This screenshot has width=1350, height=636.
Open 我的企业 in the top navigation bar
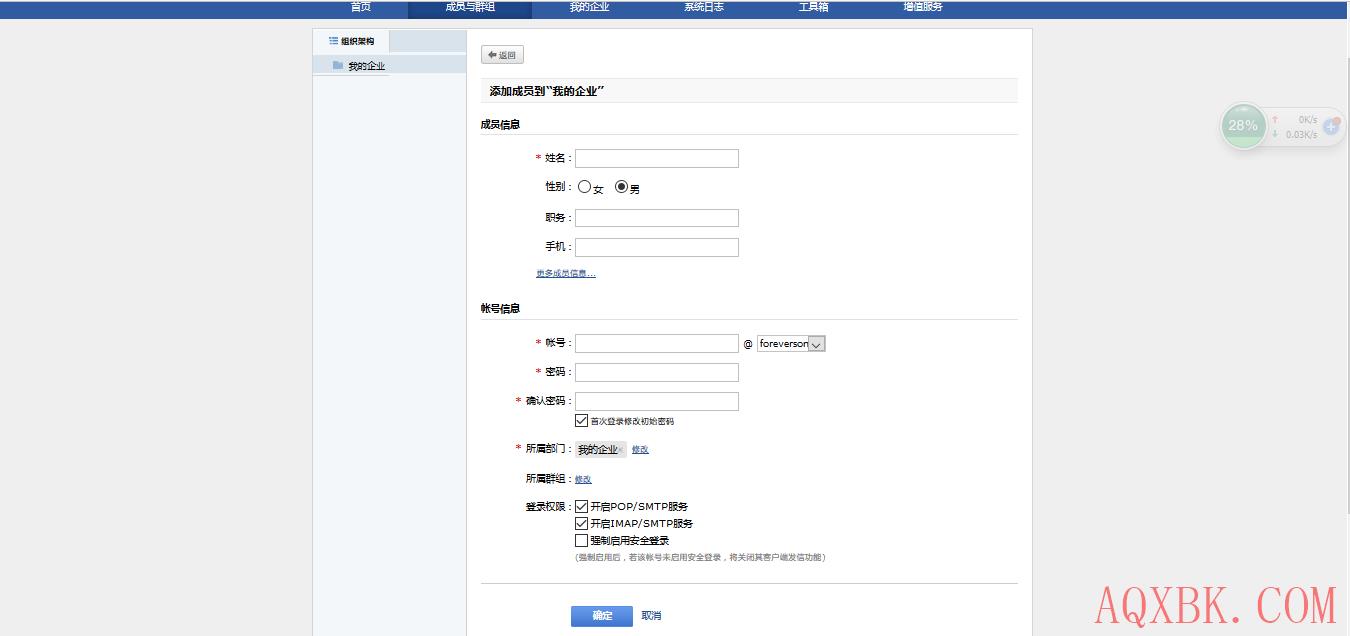pyautogui.click(x=589, y=7)
